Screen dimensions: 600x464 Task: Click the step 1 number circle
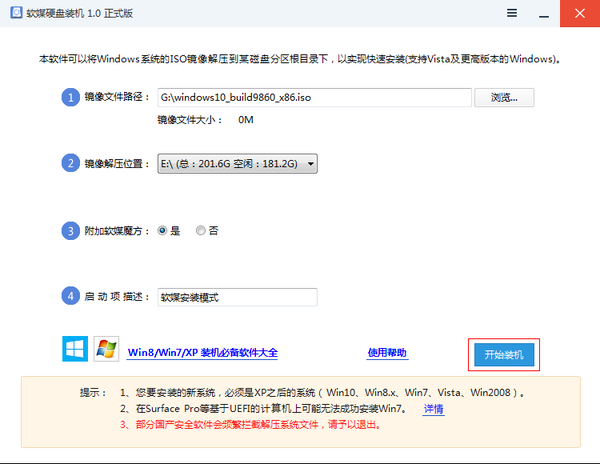[x=70, y=97]
